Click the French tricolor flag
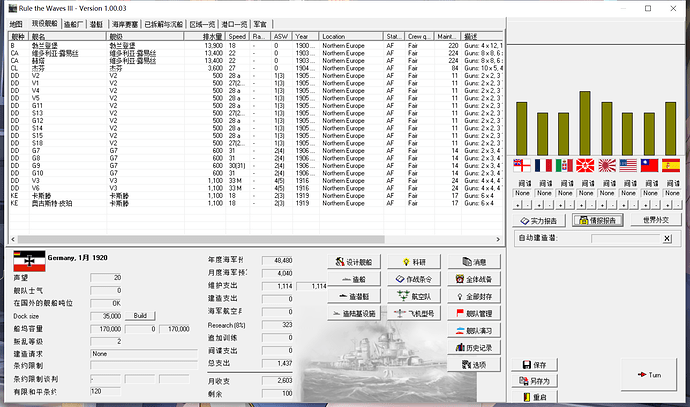The image size is (690, 407). (543, 165)
